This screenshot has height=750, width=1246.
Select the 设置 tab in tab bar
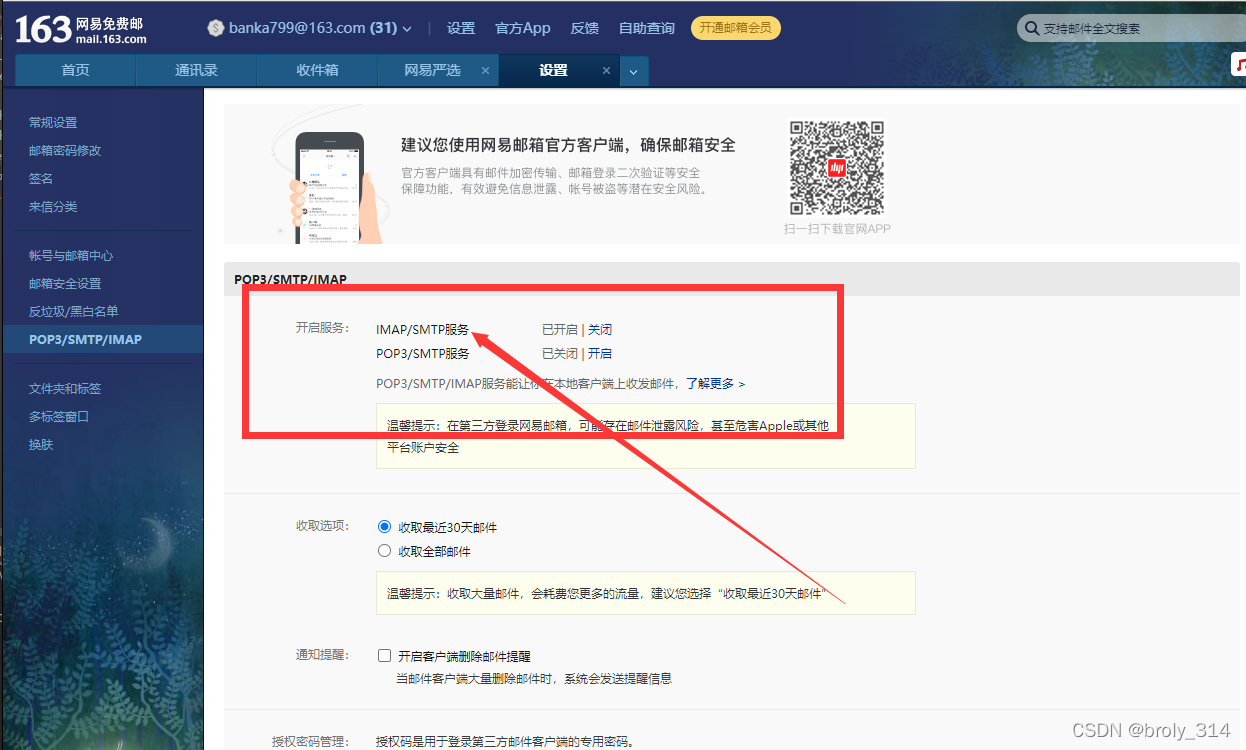[x=553, y=70]
